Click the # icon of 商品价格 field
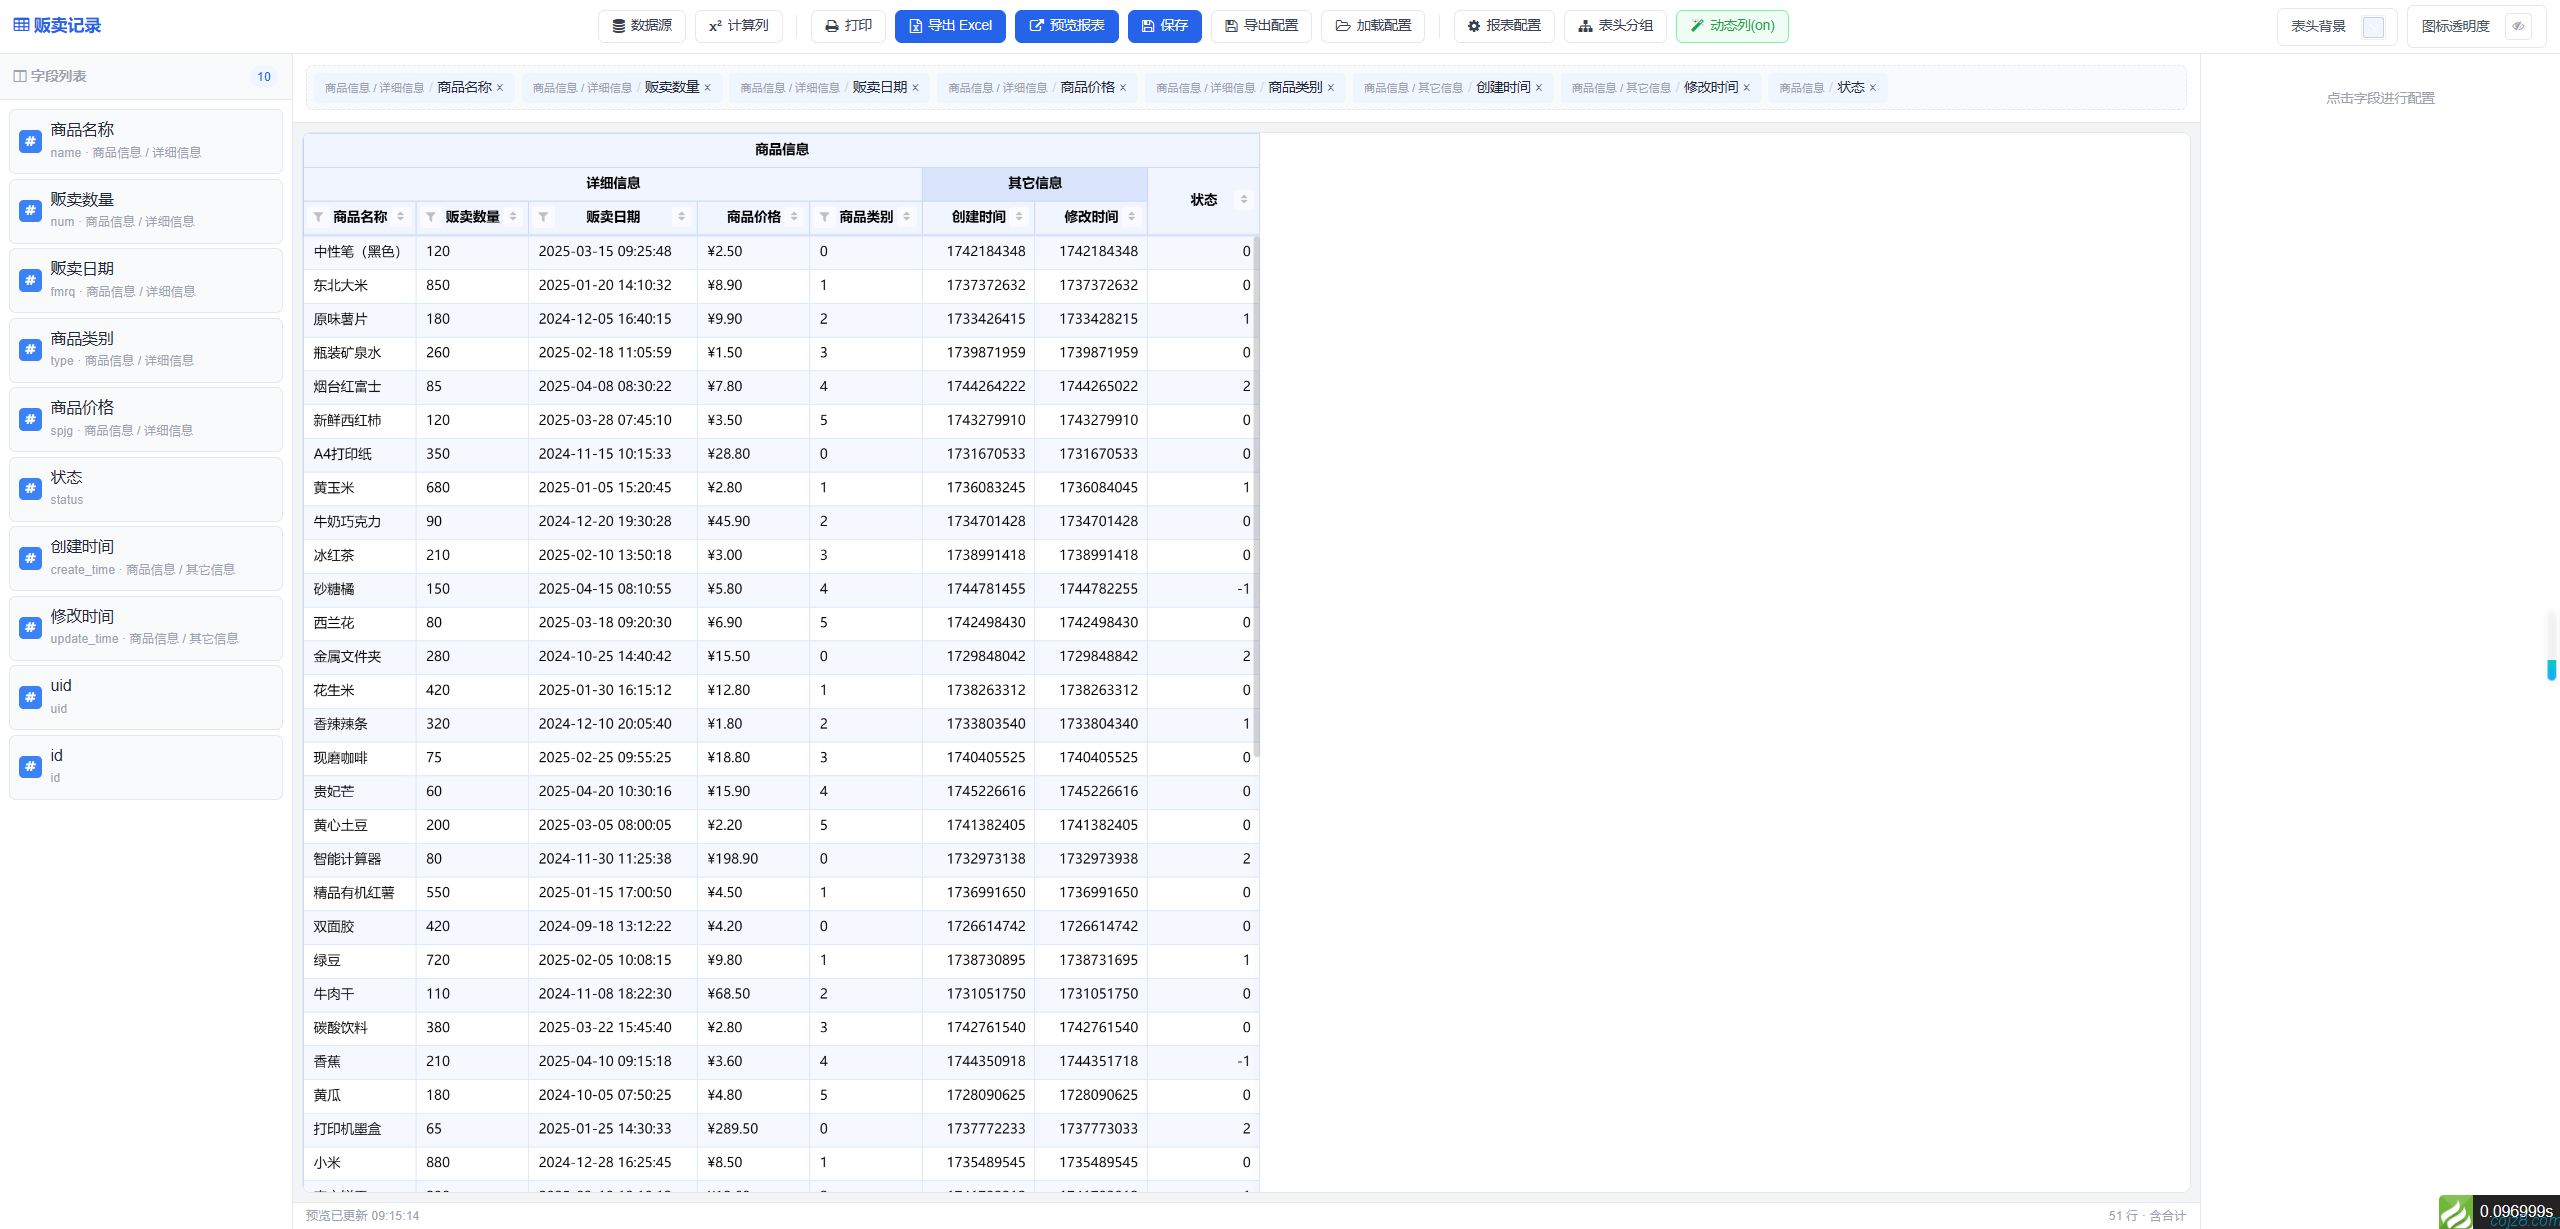The width and height of the screenshot is (2560, 1229). 30,419
